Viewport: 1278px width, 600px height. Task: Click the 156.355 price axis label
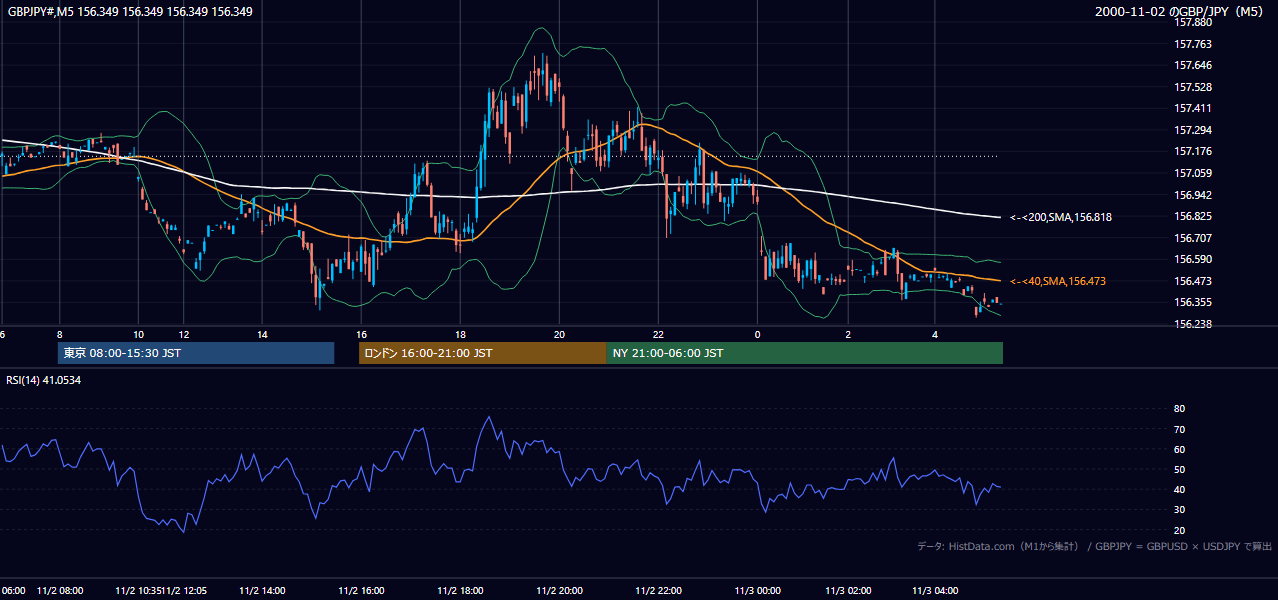[x=1192, y=303]
